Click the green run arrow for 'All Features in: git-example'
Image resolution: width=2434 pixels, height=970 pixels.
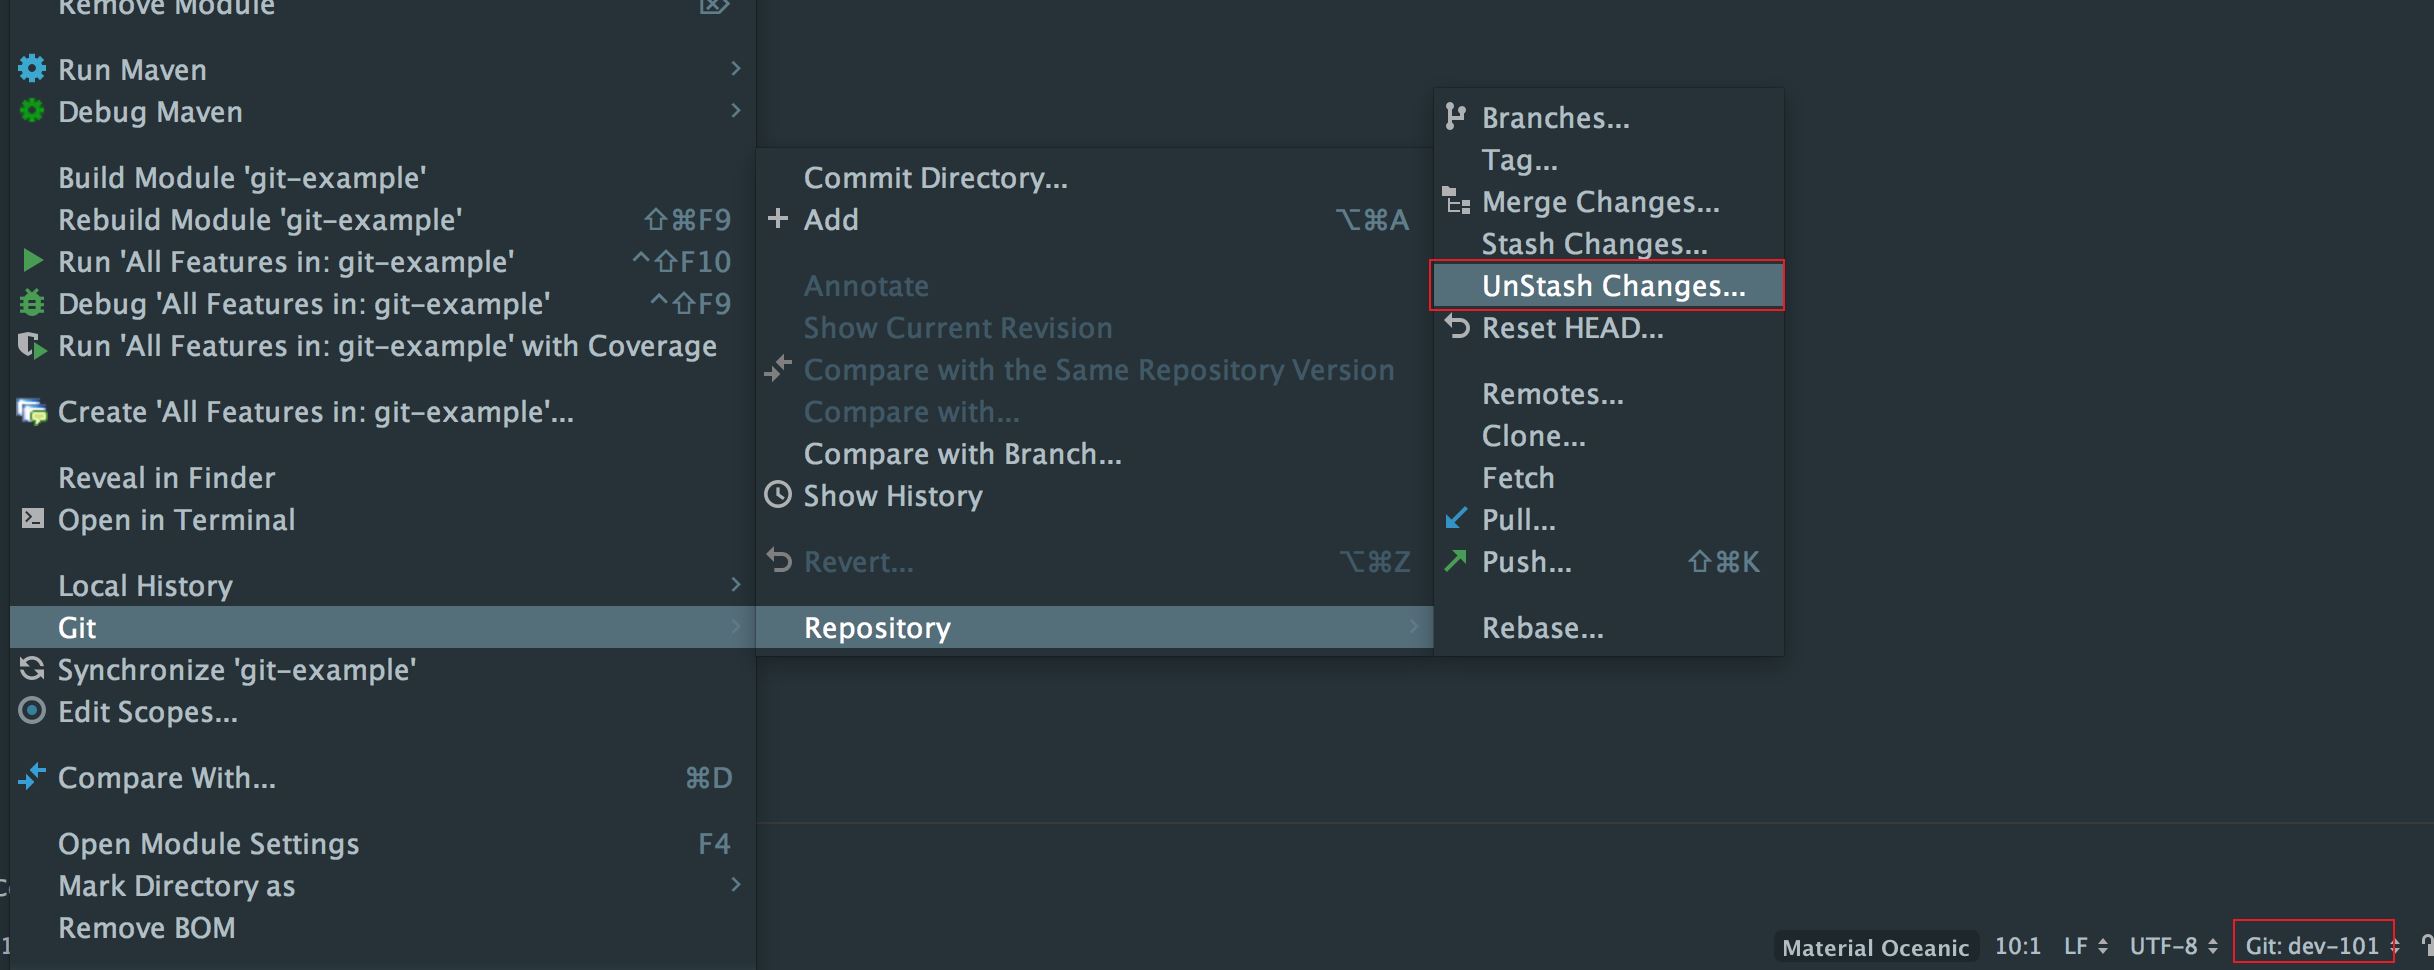pyautogui.click(x=31, y=261)
